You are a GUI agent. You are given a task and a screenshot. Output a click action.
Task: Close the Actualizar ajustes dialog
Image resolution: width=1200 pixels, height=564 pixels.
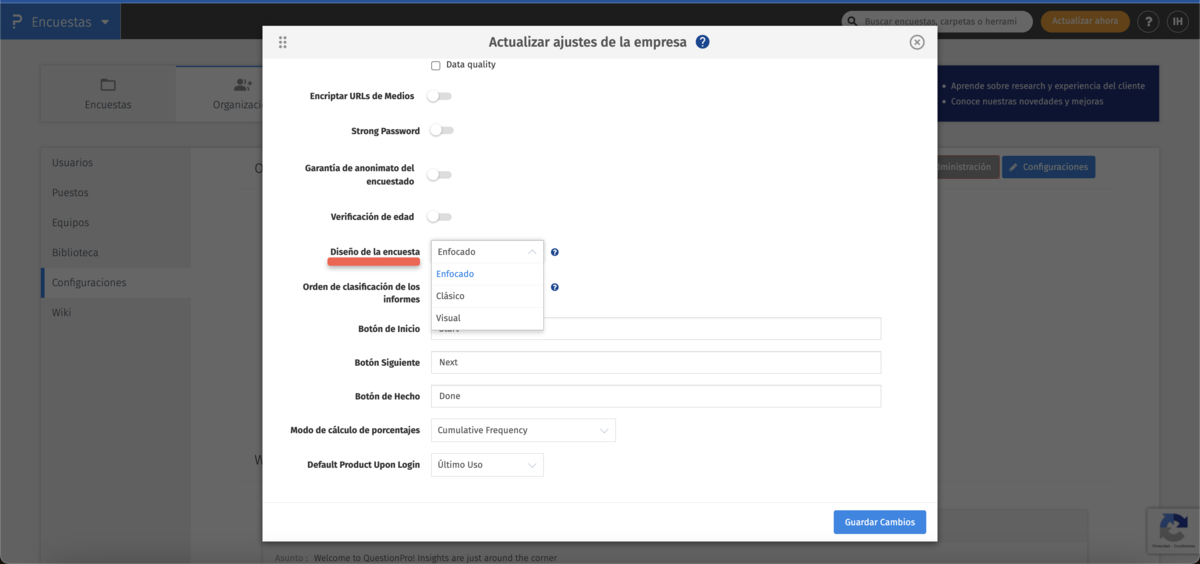(x=917, y=42)
